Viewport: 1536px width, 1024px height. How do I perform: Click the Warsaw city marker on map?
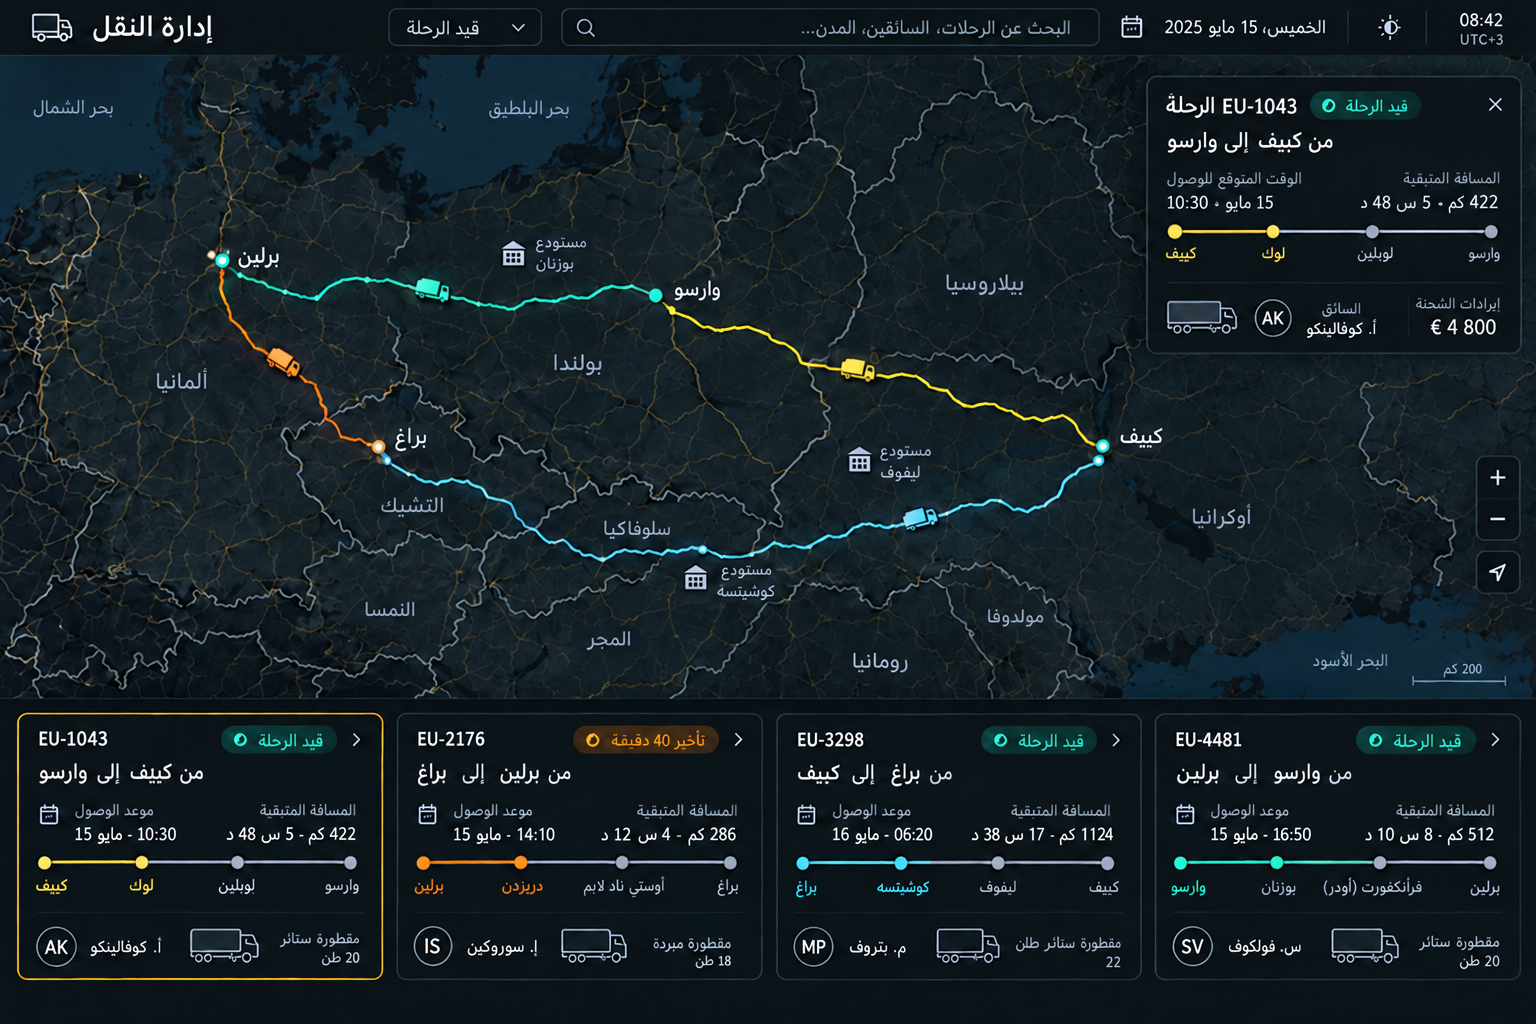pyautogui.click(x=655, y=295)
